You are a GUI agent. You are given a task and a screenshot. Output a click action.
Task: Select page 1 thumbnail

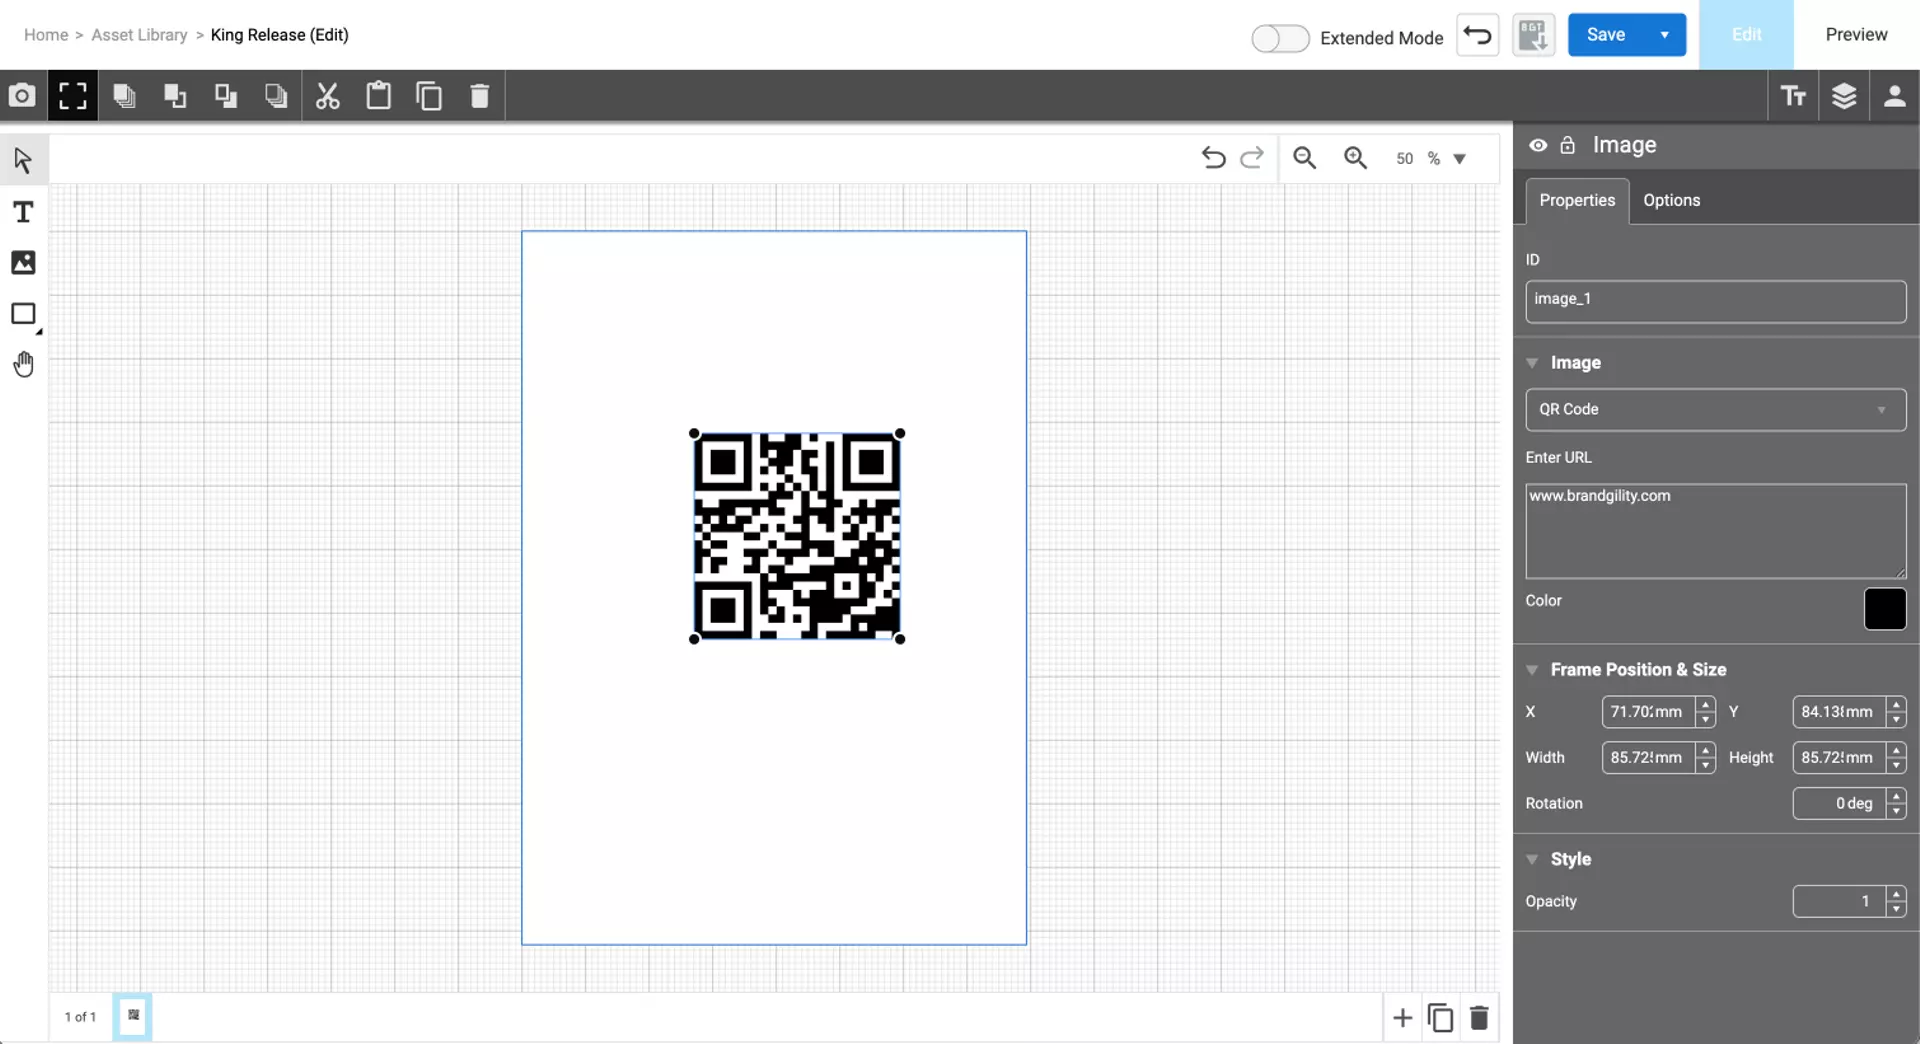(x=132, y=1017)
